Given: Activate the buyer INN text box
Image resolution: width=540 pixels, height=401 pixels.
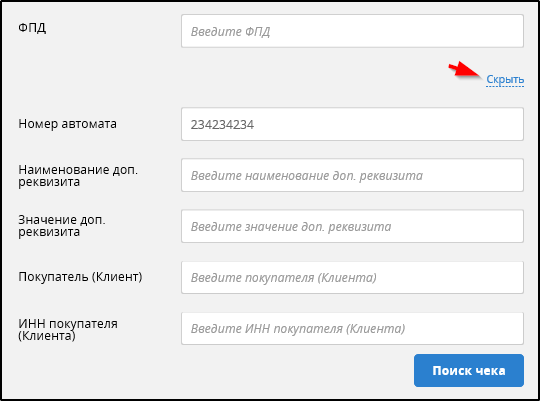Looking at the screenshot, I should [x=352, y=328].
